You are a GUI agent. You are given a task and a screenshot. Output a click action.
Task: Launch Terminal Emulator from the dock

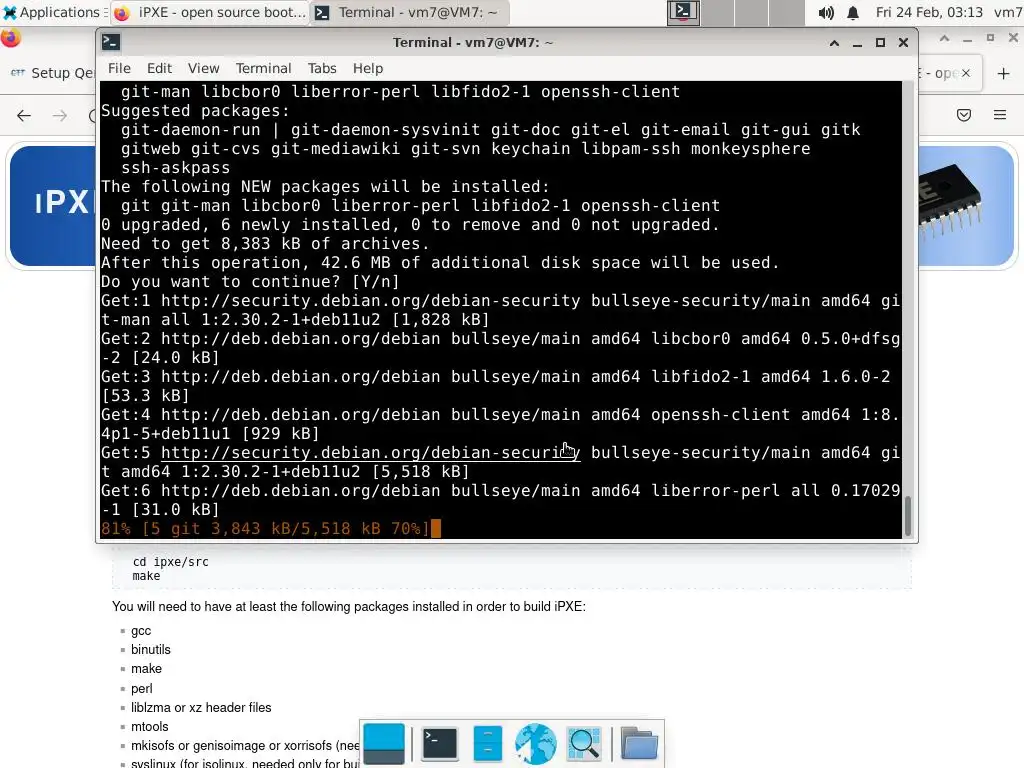pyautogui.click(x=440, y=744)
